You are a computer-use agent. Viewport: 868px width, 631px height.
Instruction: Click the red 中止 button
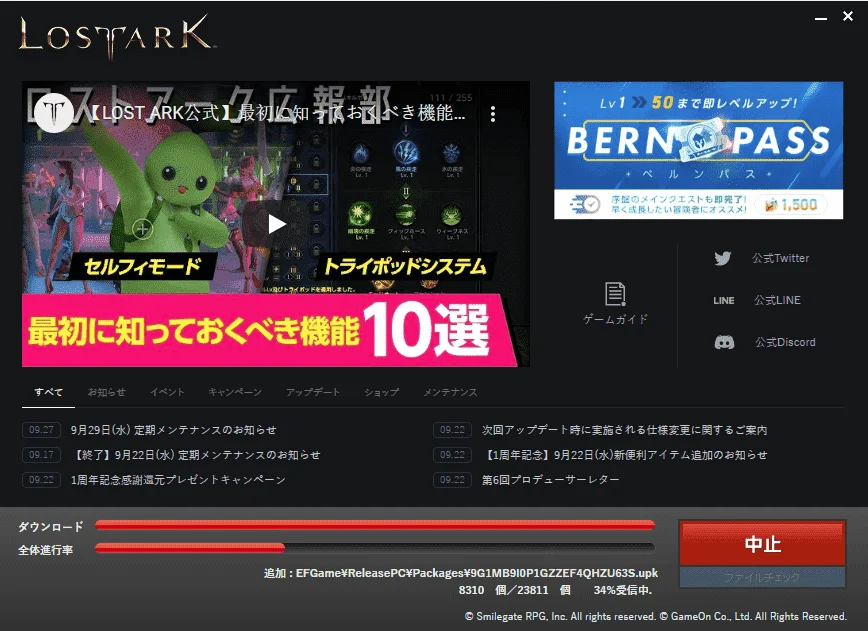coord(762,544)
